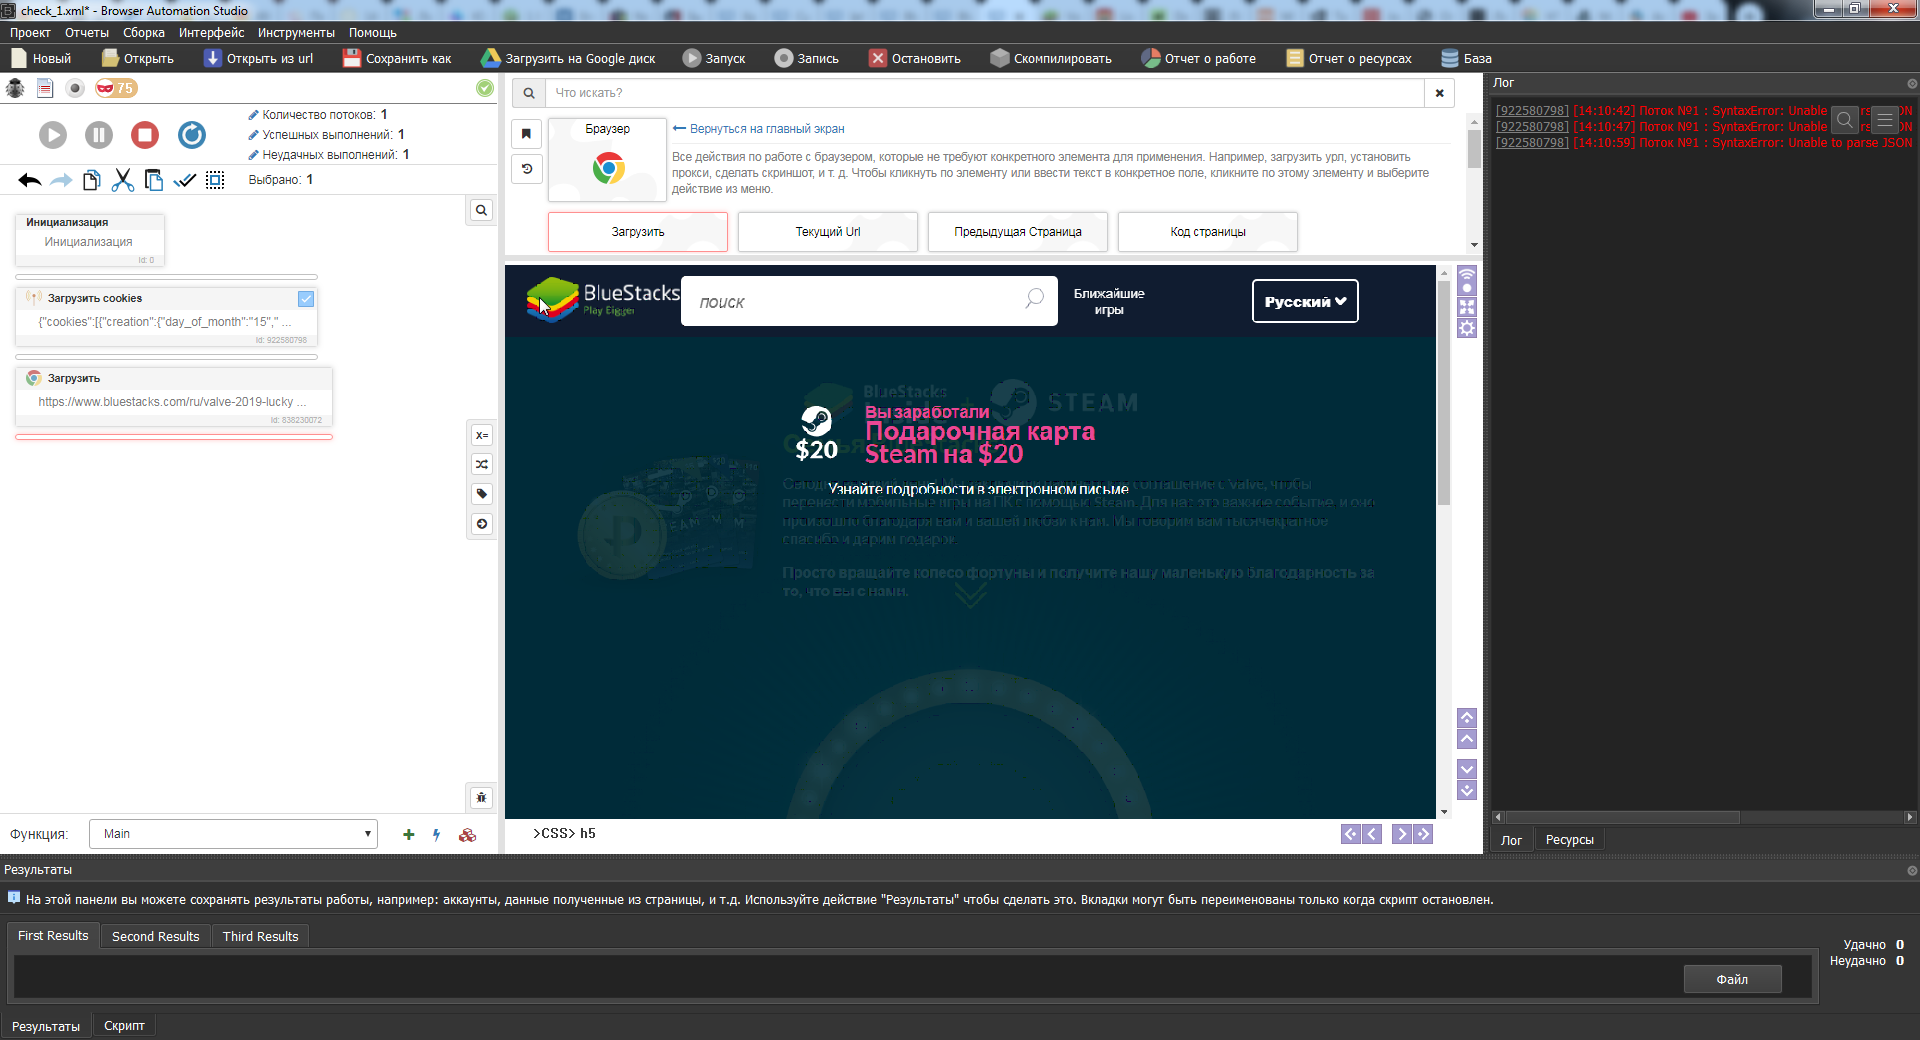Open the gear settings icon beside the browser view

click(1467, 328)
